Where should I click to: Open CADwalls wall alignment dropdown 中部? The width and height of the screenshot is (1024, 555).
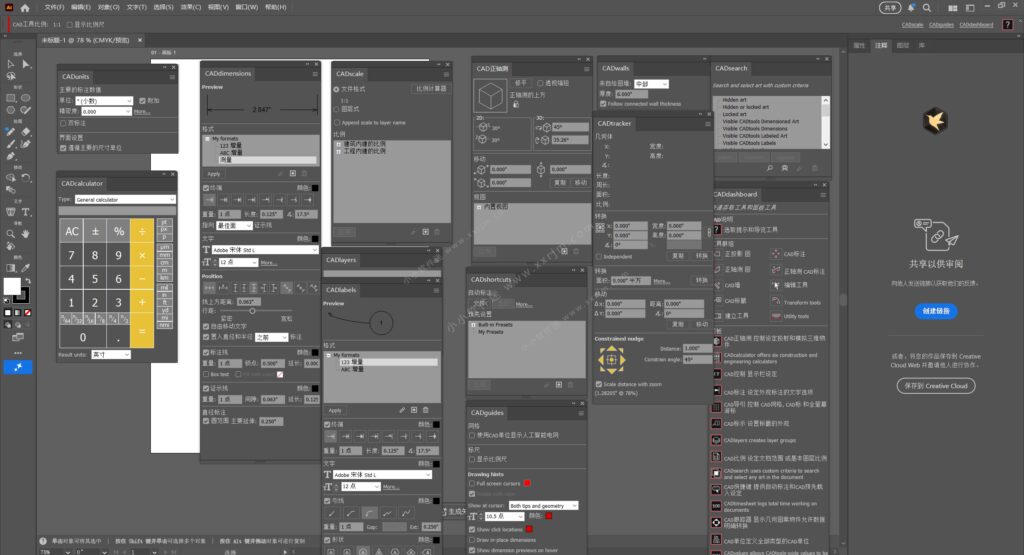click(x=651, y=84)
